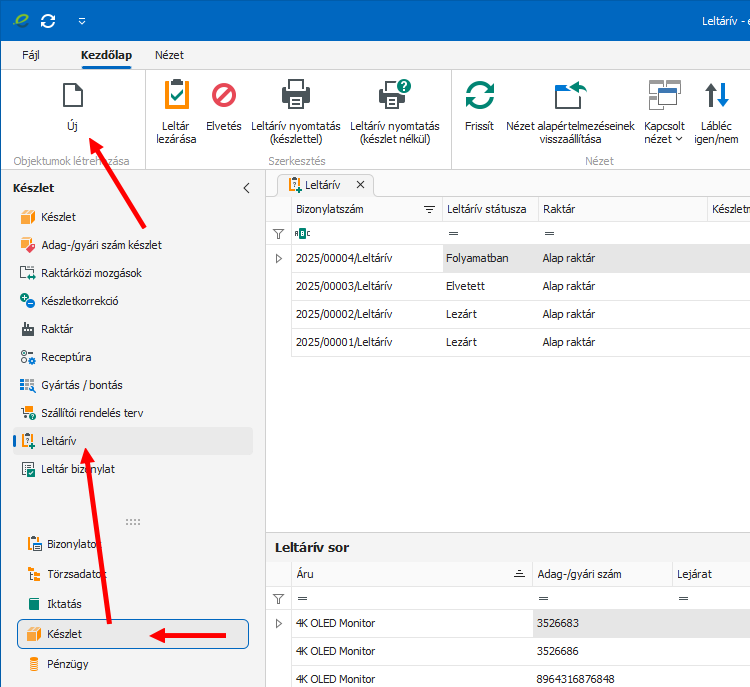The height and width of the screenshot is (687, 750).
Task: Open the quick access toolbar dropdown
Action: 82,20
